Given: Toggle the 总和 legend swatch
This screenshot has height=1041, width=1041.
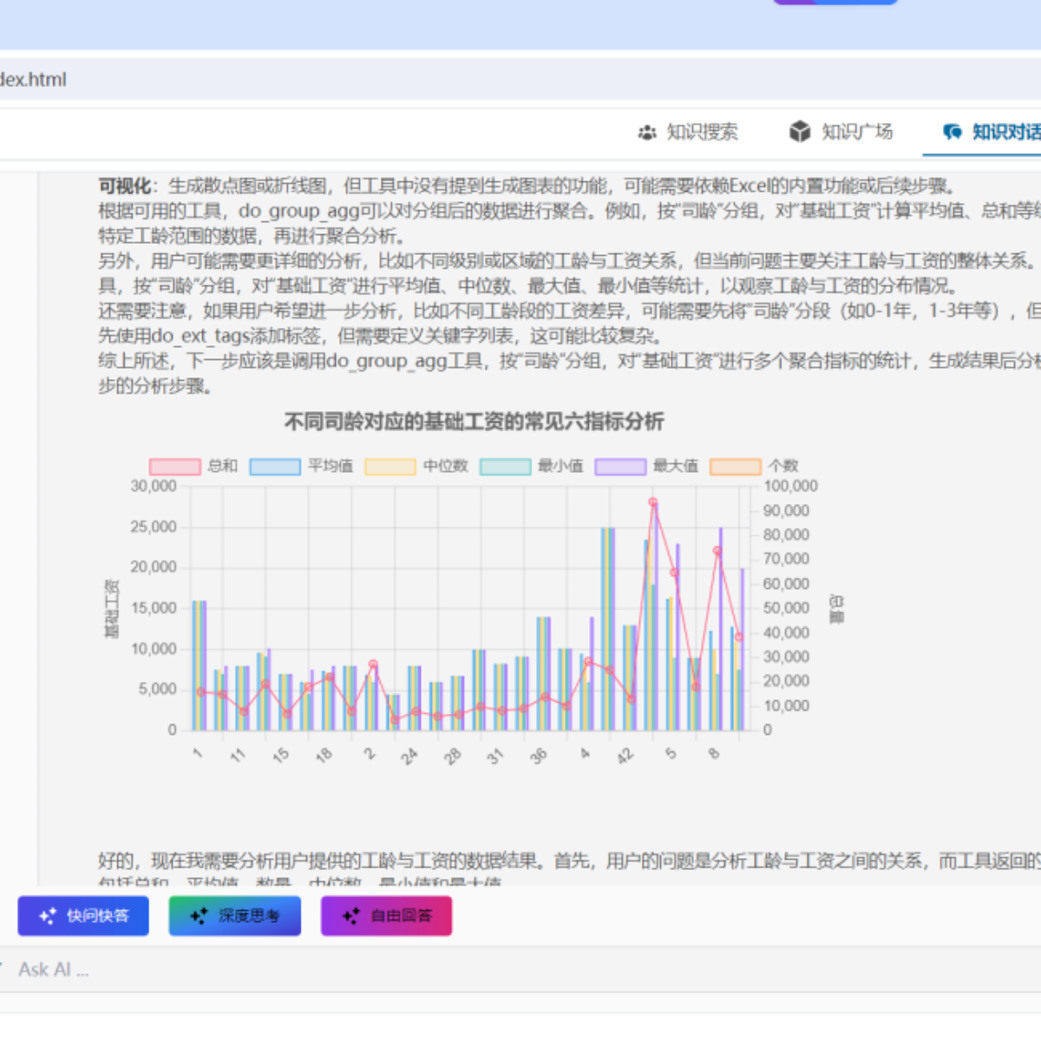Looking at the screenshot, I should (175, 467).
